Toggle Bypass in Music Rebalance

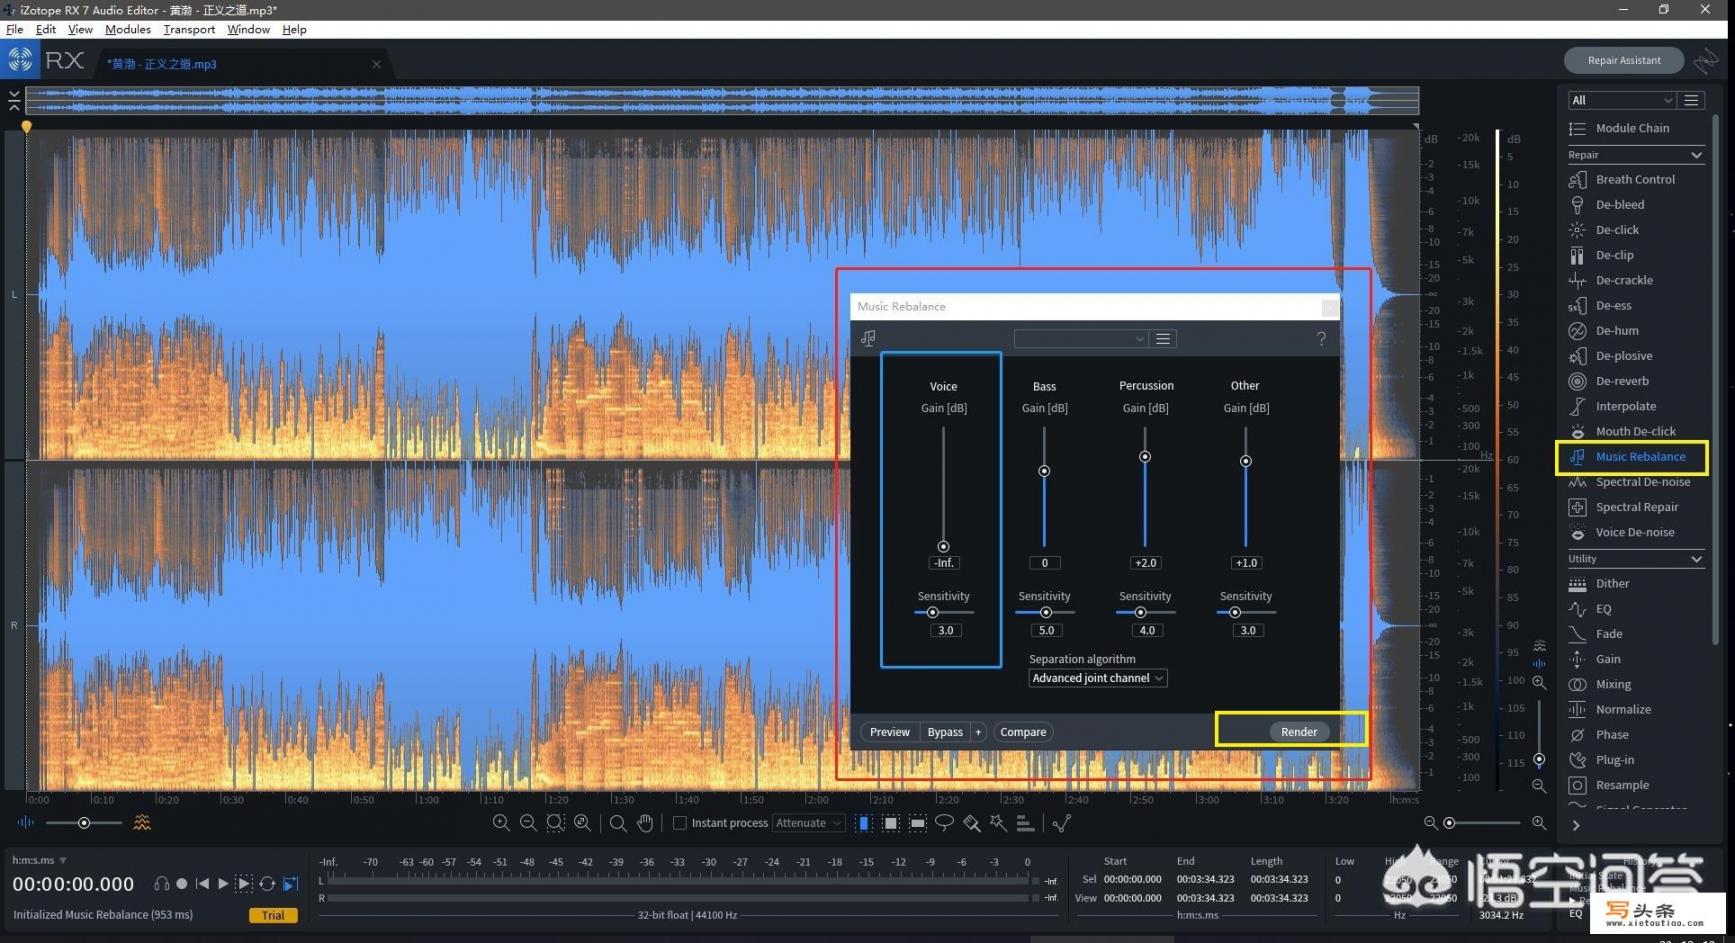pos(945,732)
